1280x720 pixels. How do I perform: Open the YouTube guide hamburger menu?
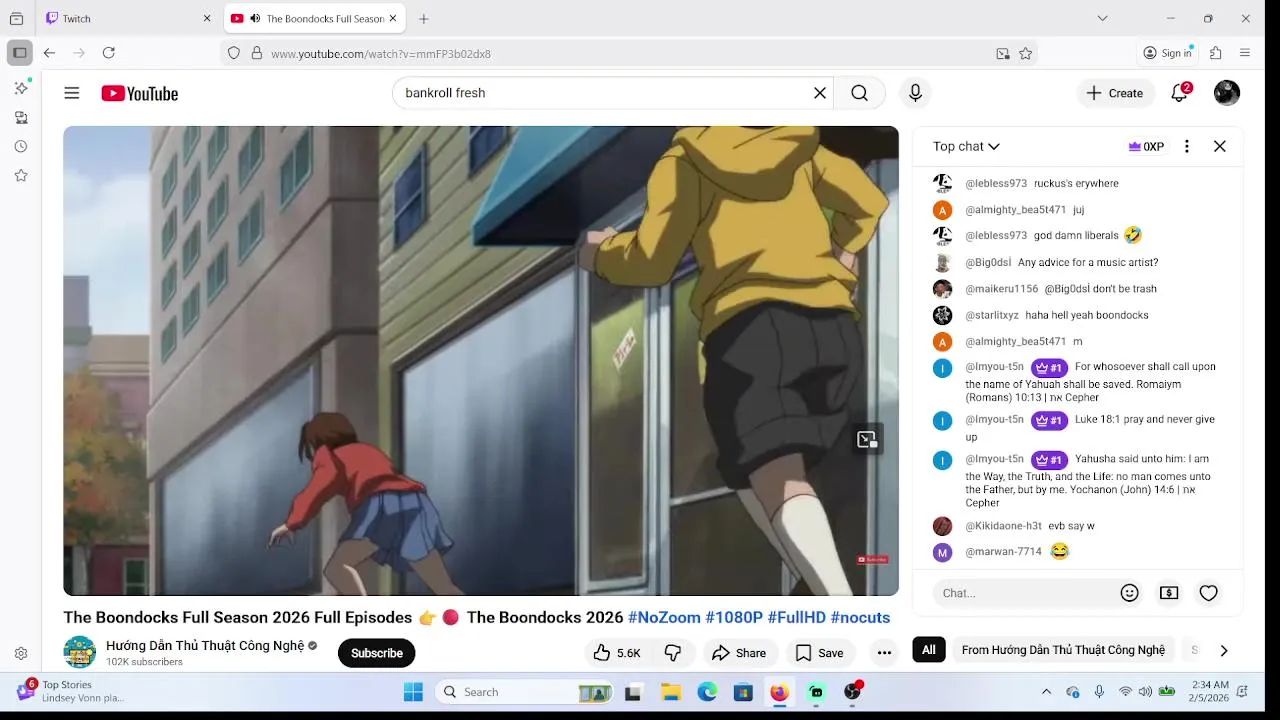pos(72,93)
